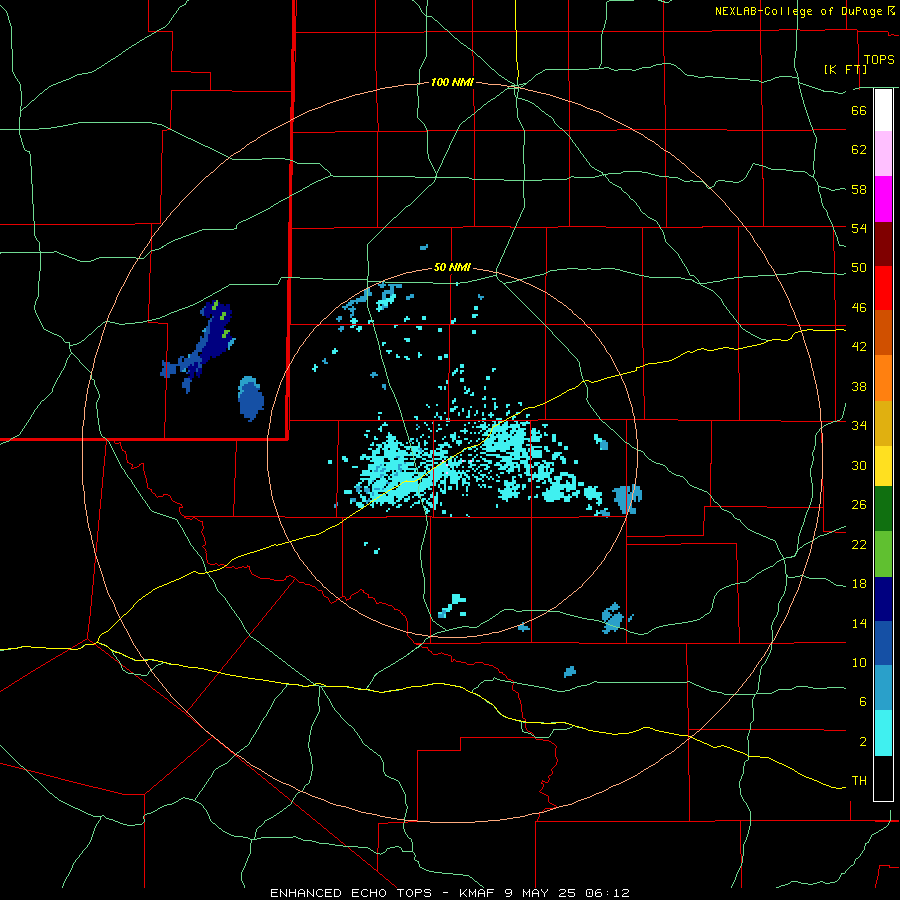The width and height of the screenshot is (900, 900).
Task: Click the 100 NMI range ring label
Action: tap(452, 83)
